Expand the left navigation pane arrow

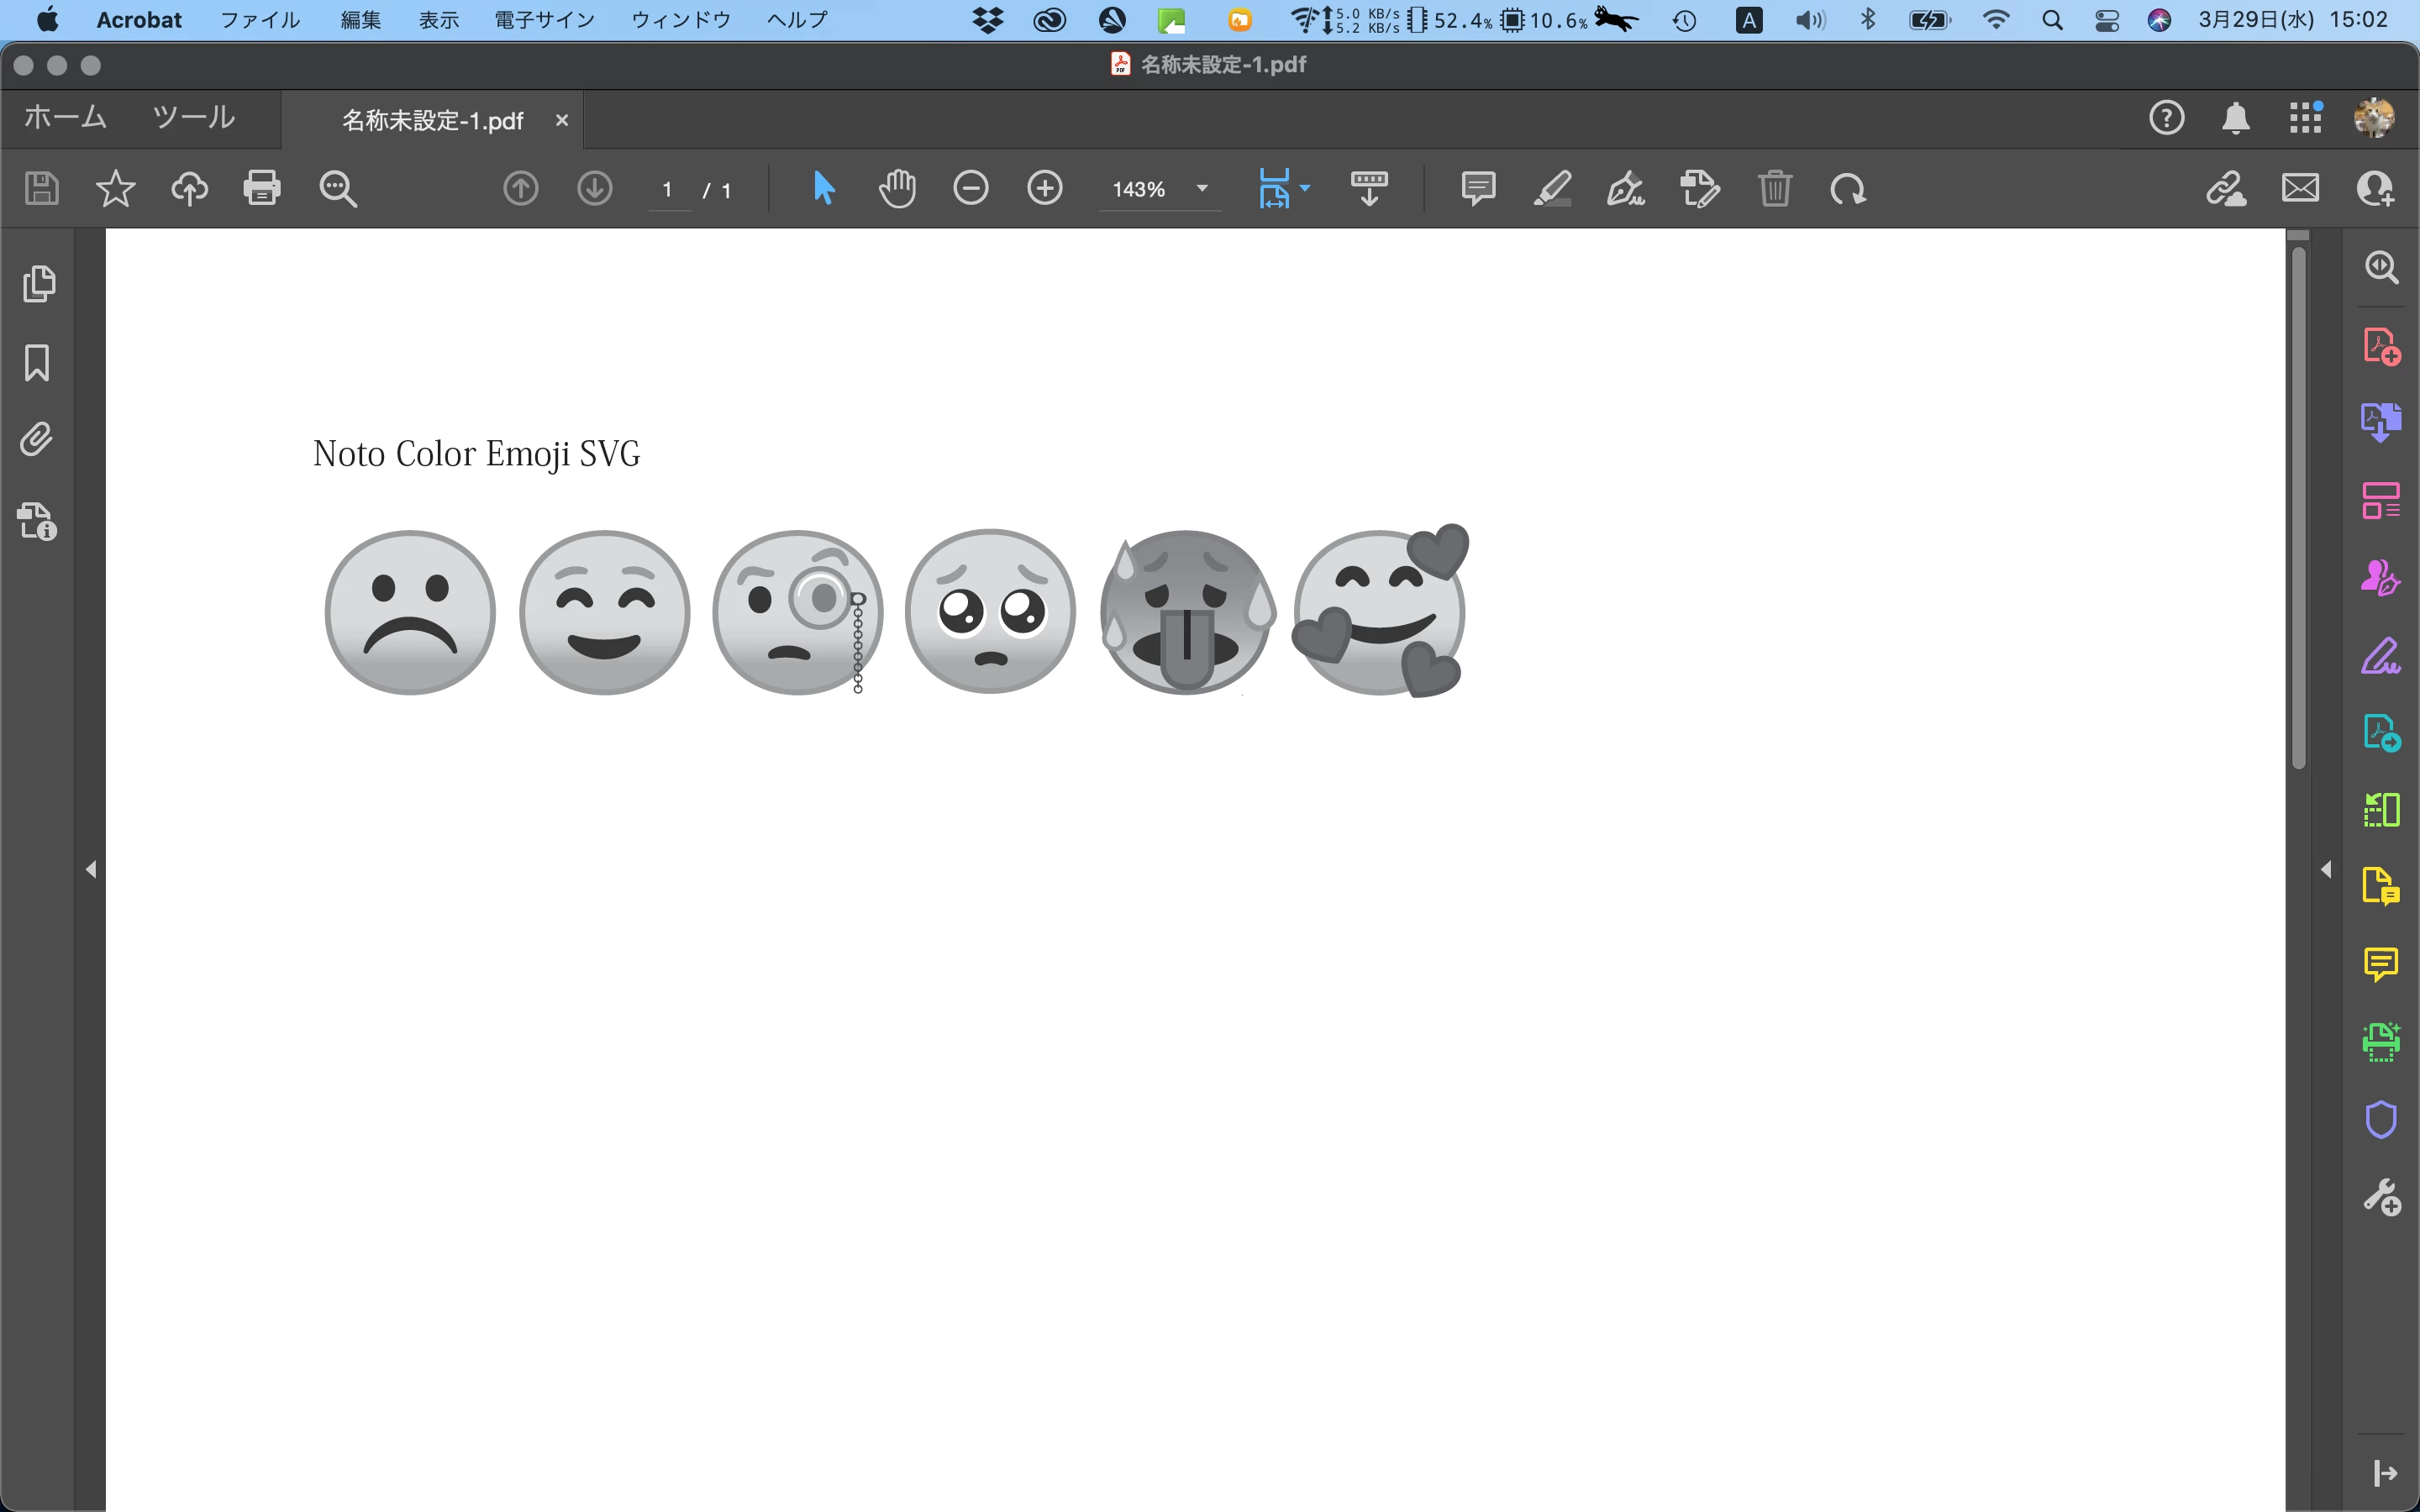91,869
